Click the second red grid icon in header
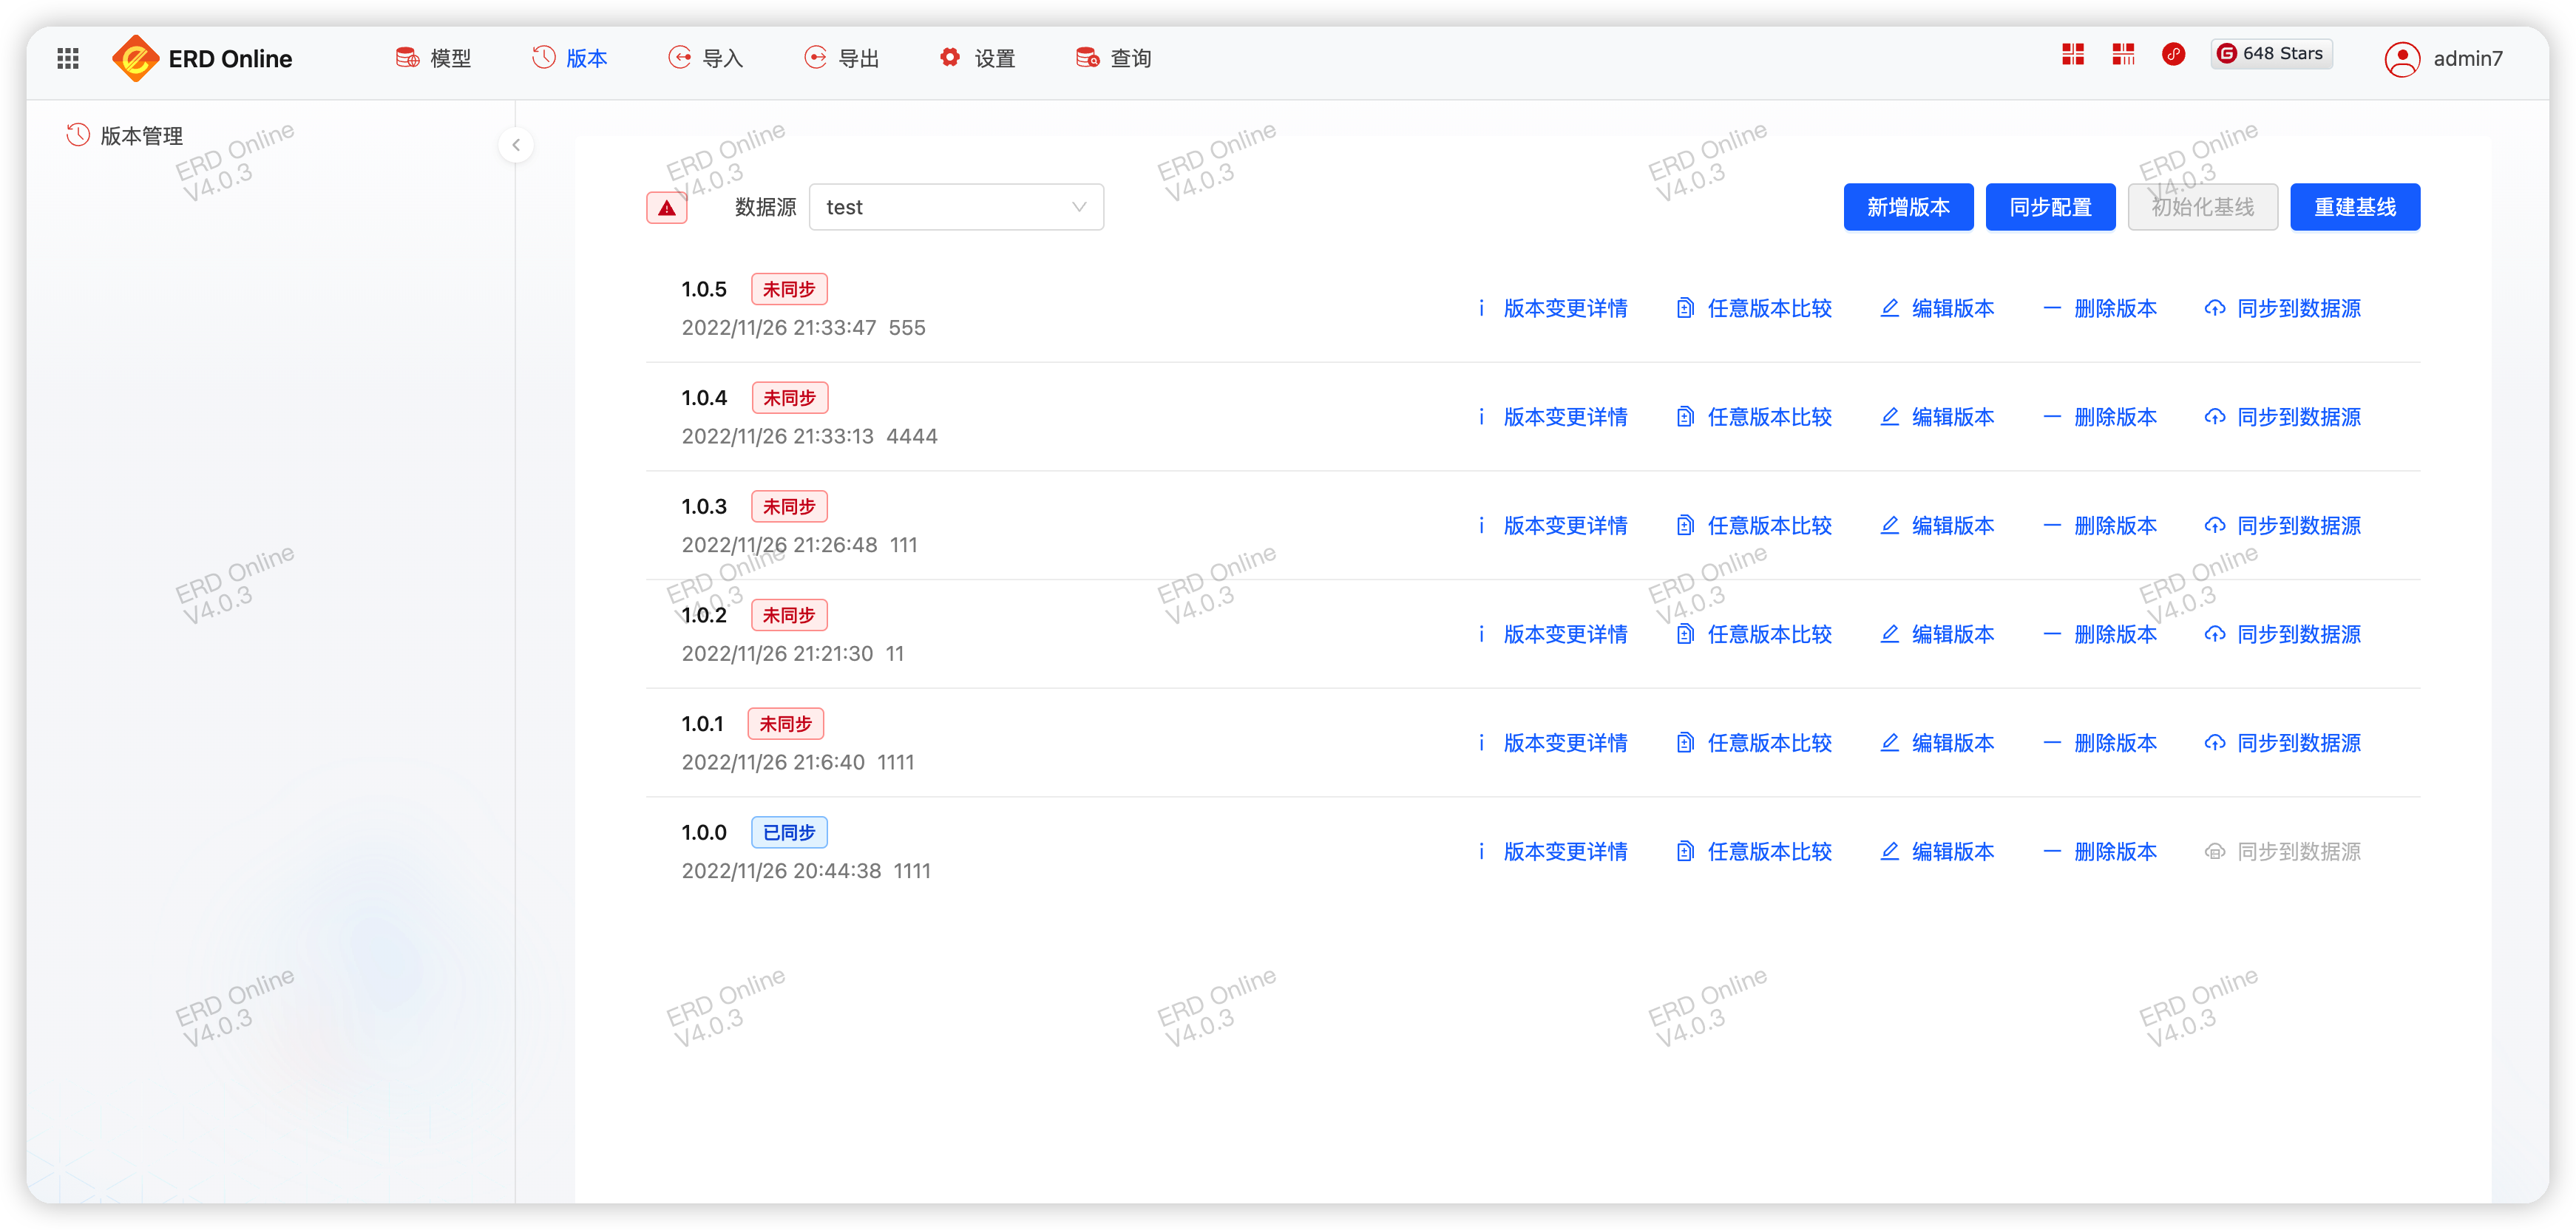Screen dimensions: 2576x1230 (x=2123, y=54)
